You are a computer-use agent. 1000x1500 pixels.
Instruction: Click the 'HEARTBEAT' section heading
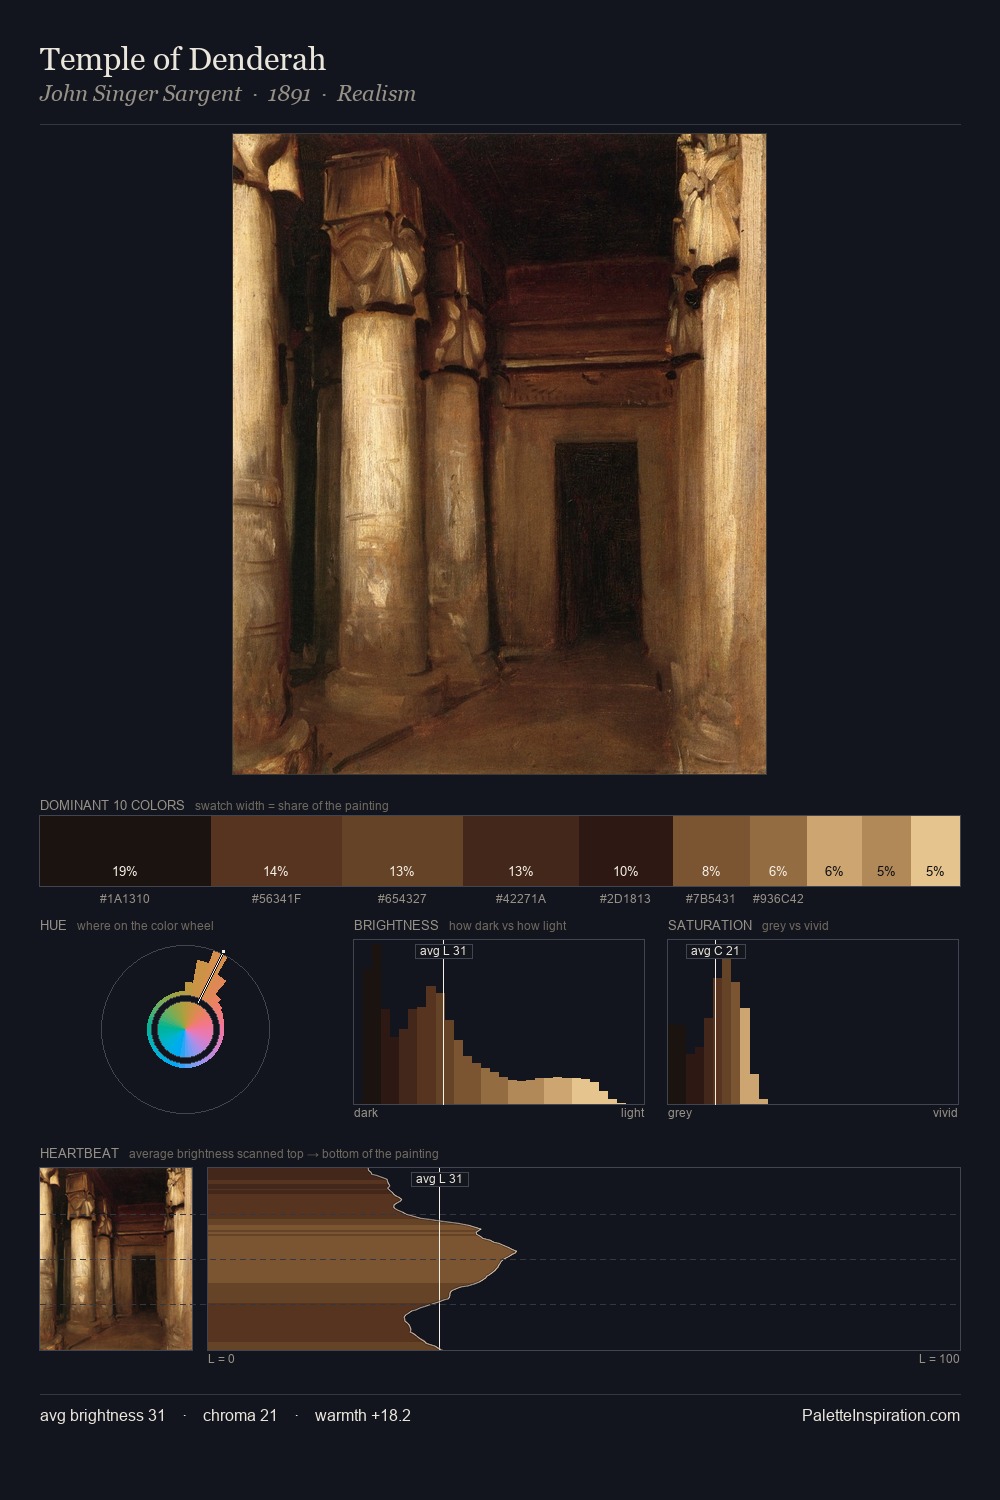click(x=79, y=1153)
